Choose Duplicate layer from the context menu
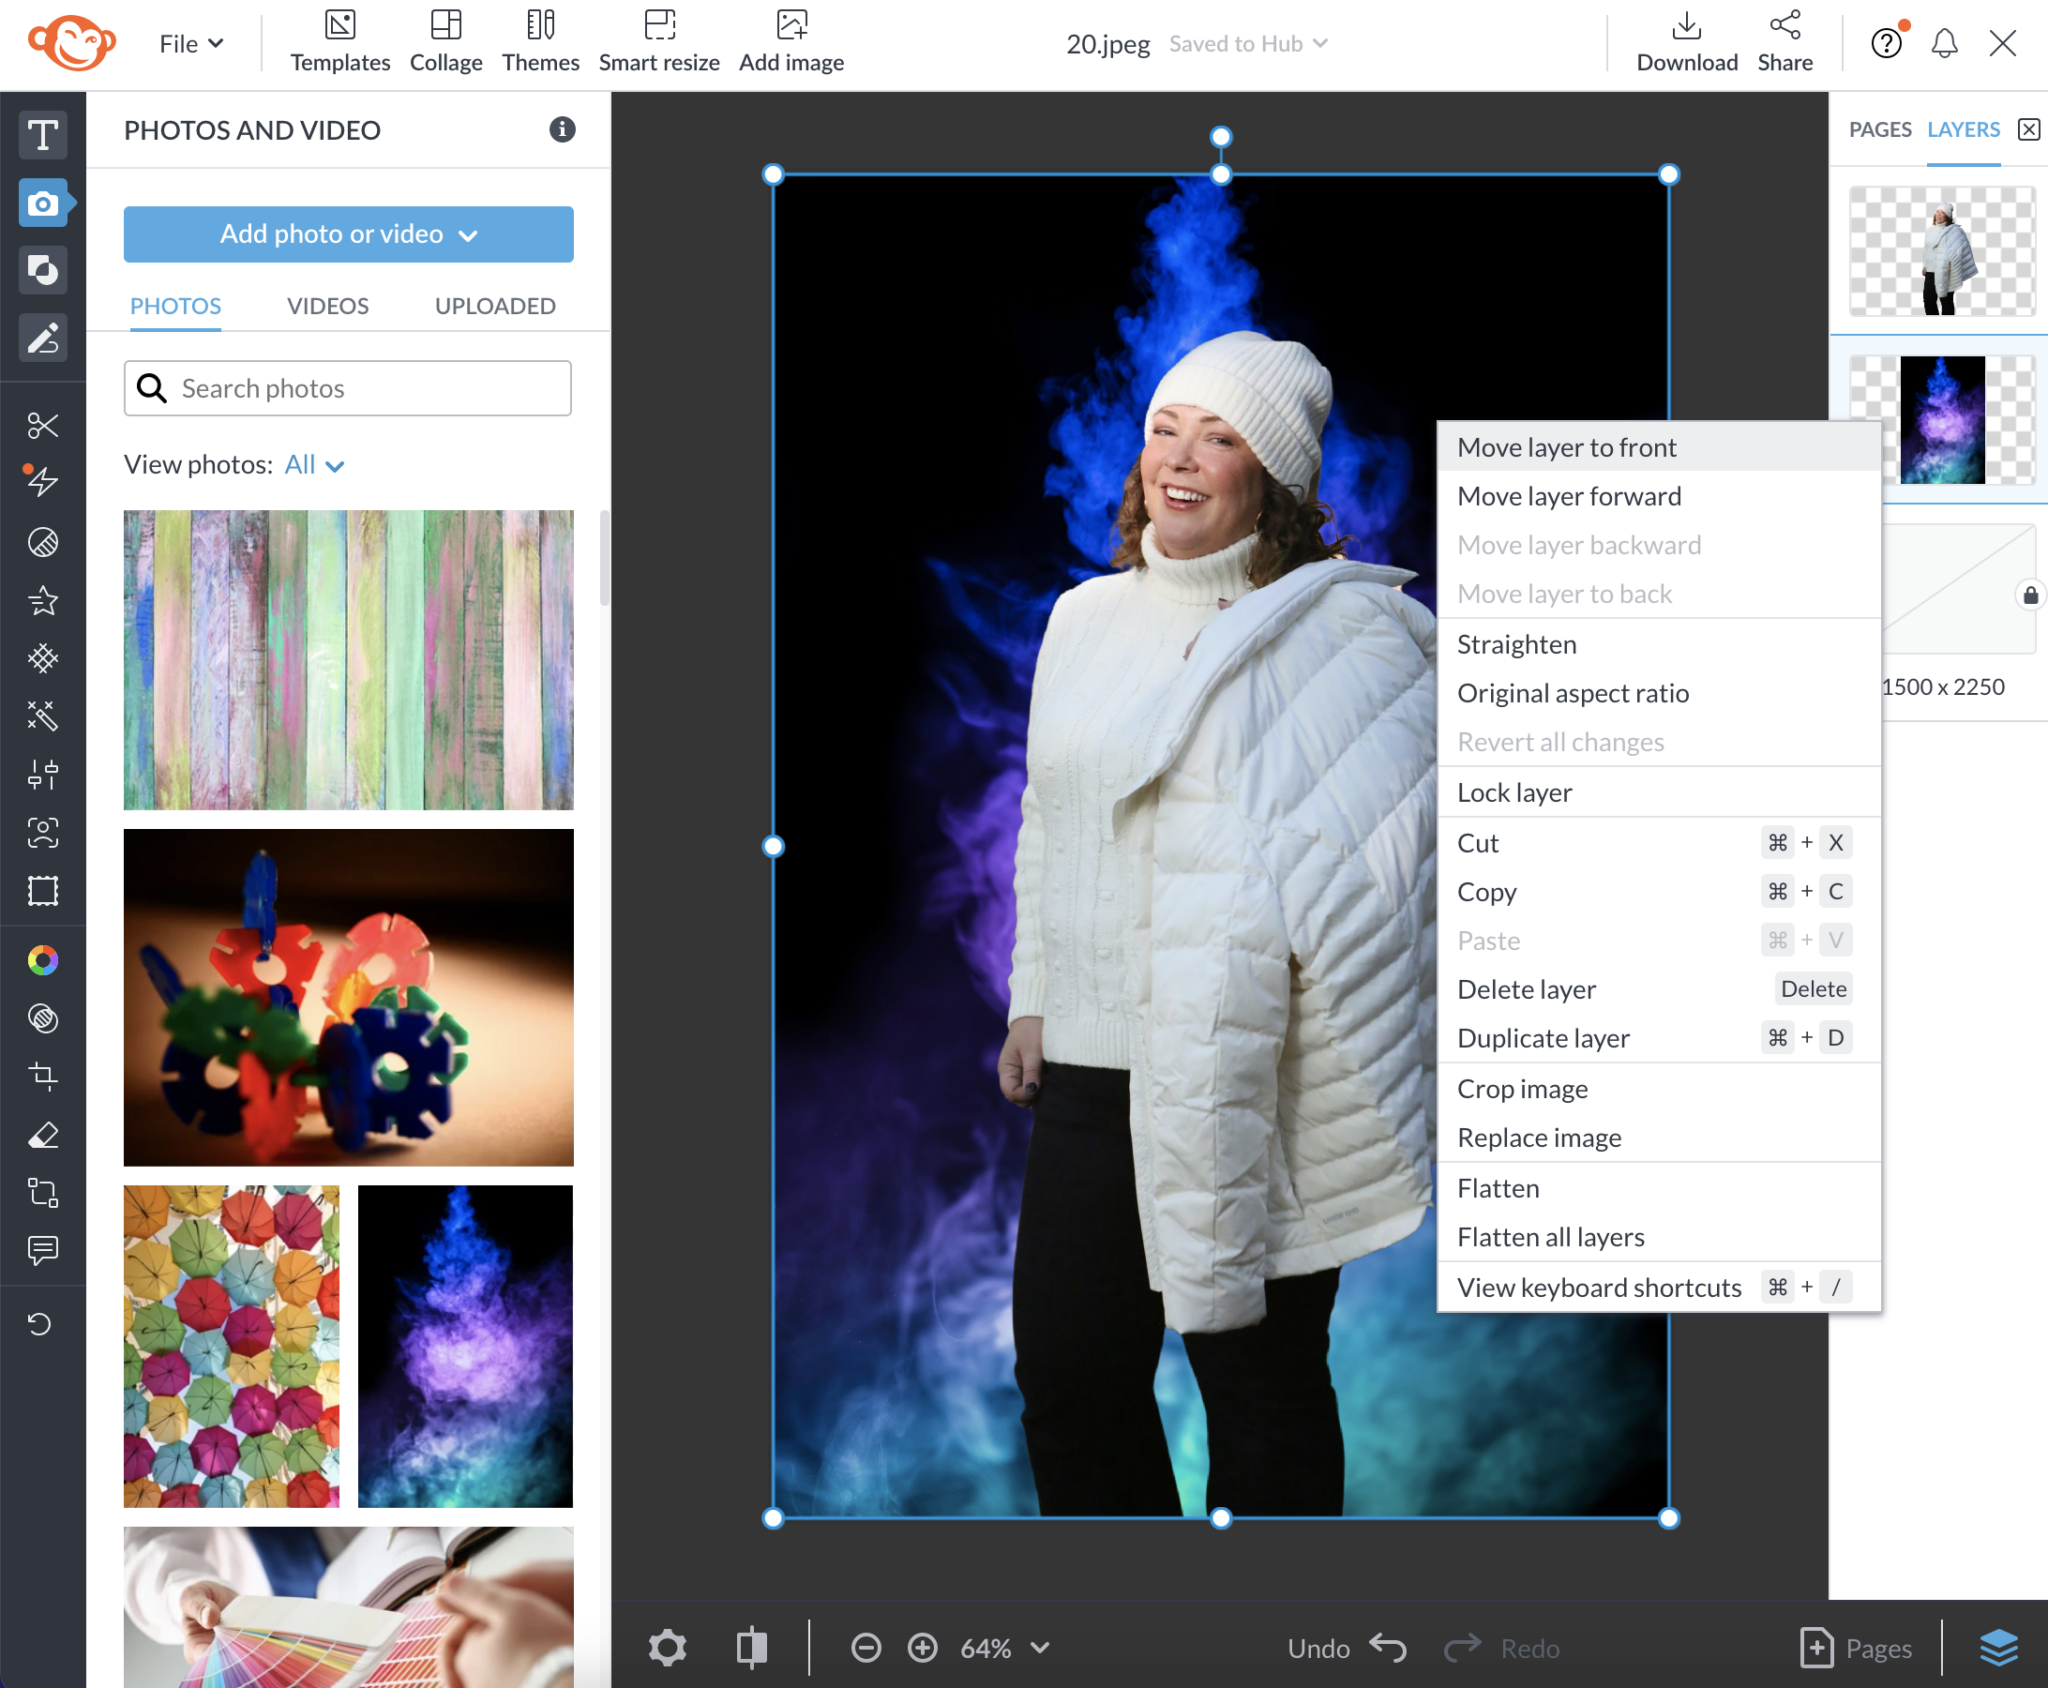 [x=1543, y=1038]
